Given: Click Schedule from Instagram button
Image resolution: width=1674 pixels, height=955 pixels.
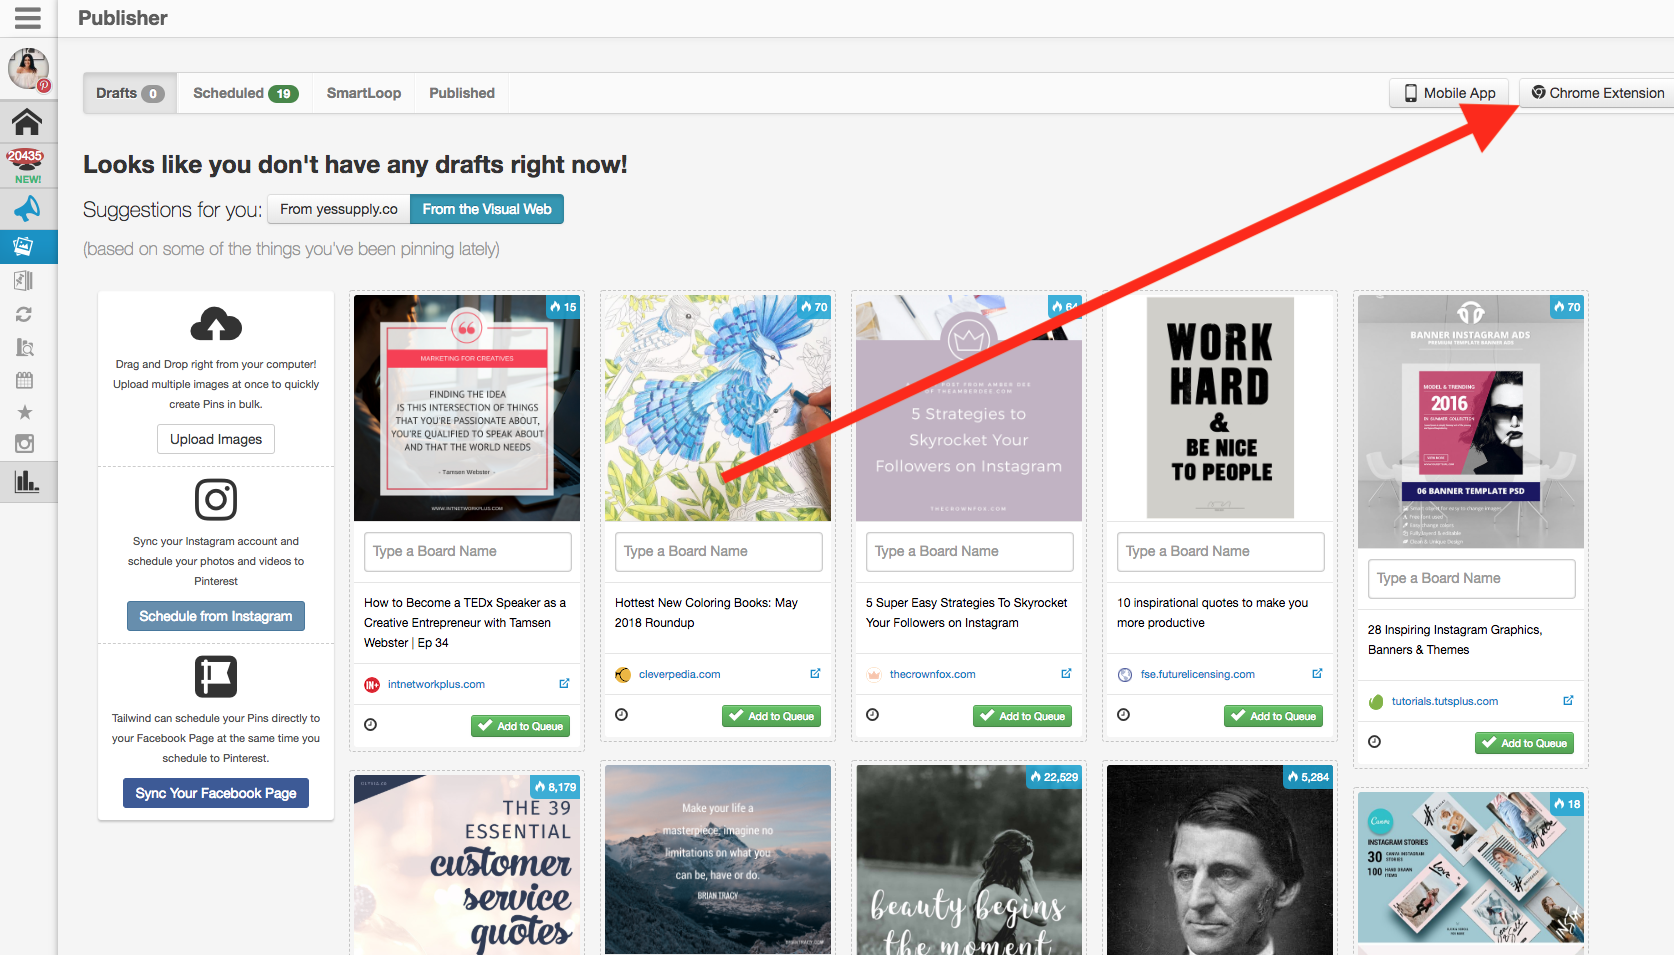Looking at the screenshot, I should (x=216, y=616).
